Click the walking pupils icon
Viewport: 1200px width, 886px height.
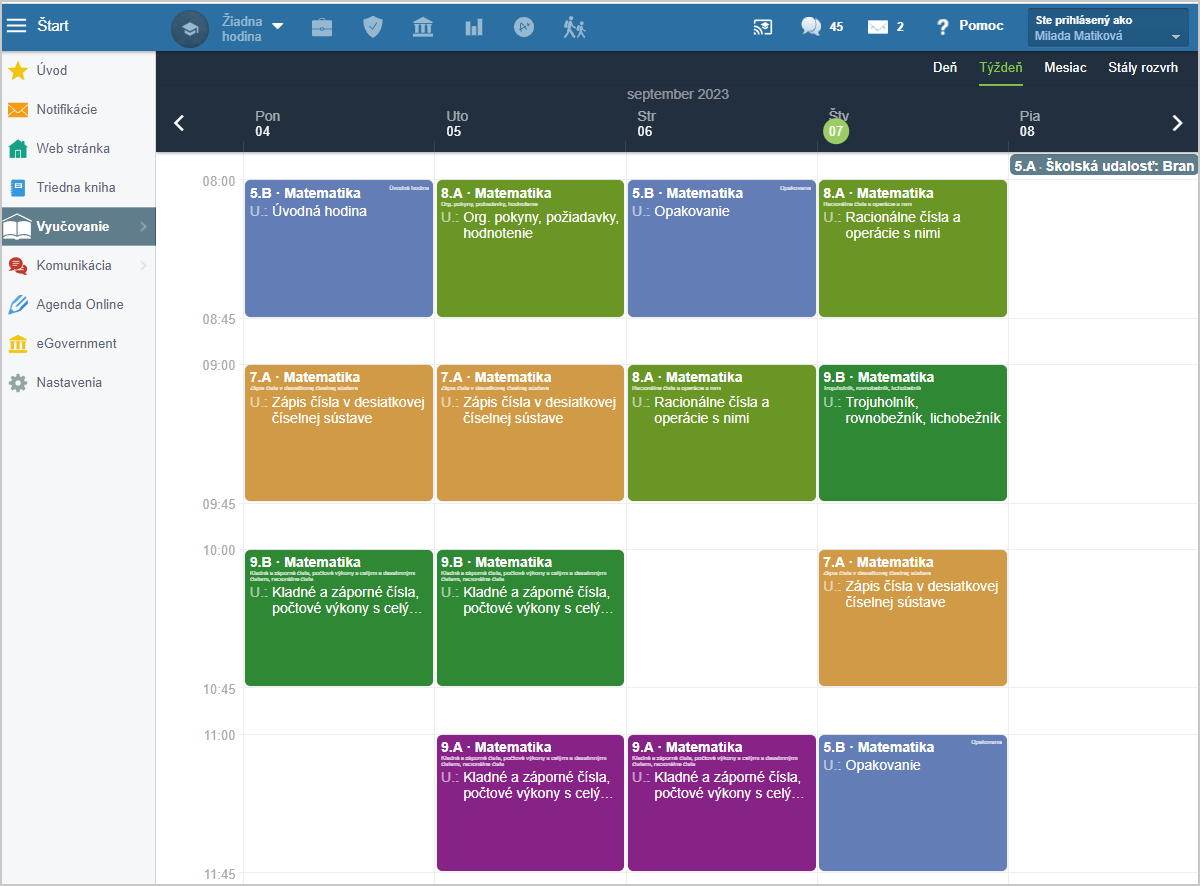coord(574,27)
